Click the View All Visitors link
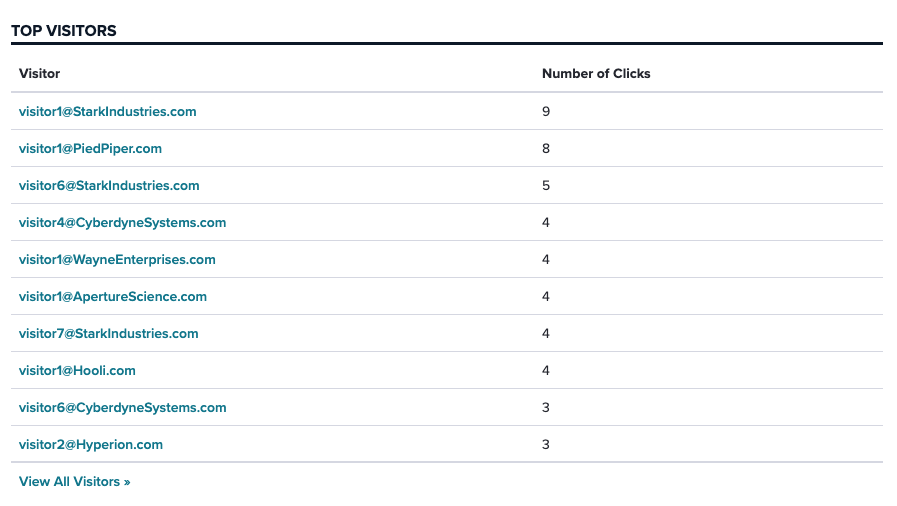Screen dimensions: 897x506 74,481
